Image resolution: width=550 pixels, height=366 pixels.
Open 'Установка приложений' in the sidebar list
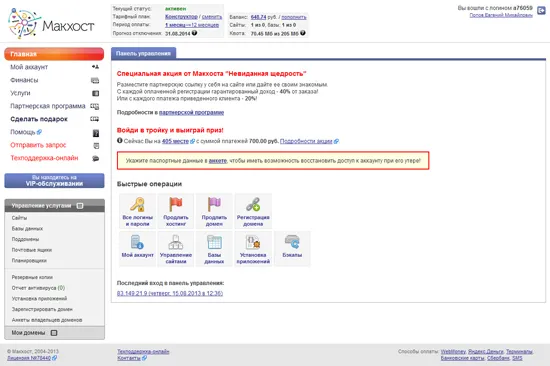39,298
